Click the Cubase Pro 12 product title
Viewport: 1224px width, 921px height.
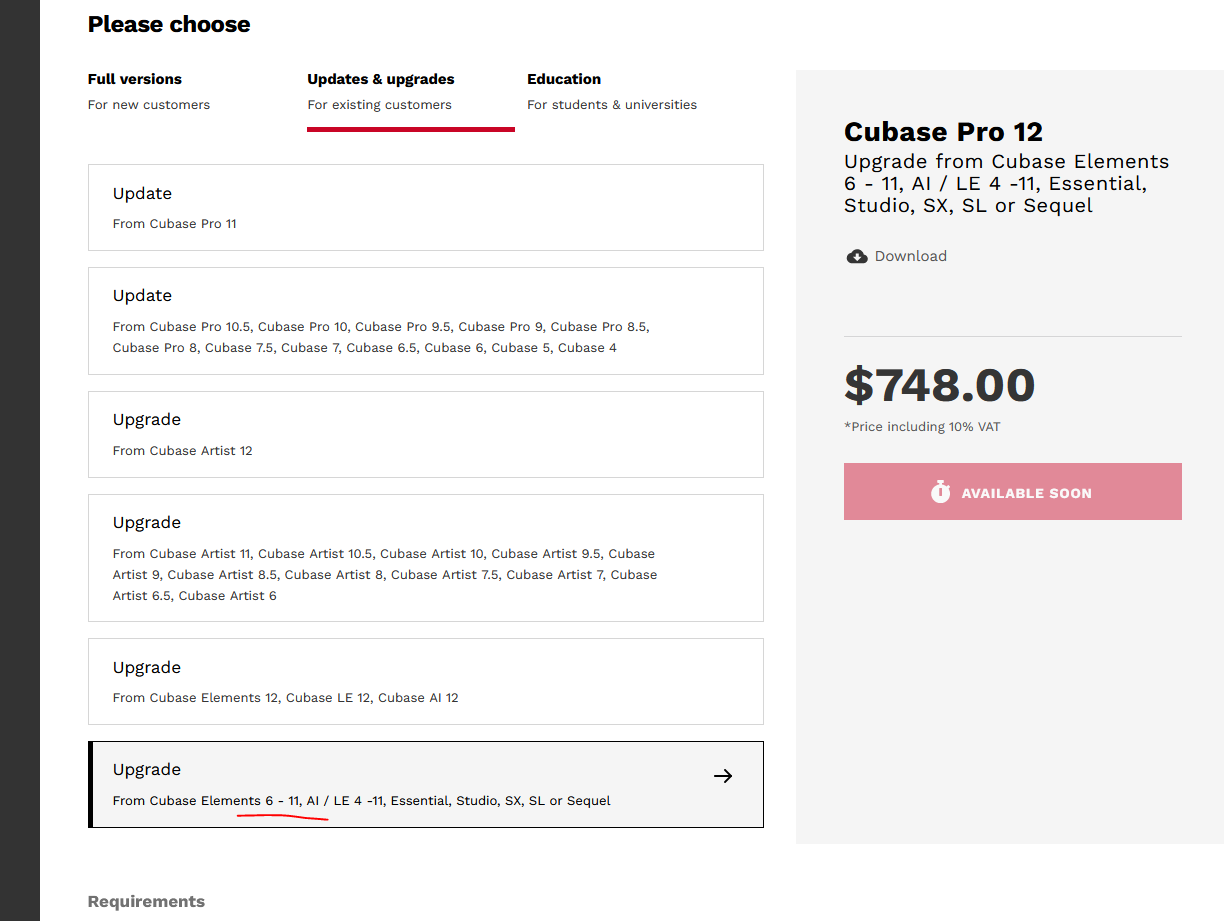click(943, 132)
